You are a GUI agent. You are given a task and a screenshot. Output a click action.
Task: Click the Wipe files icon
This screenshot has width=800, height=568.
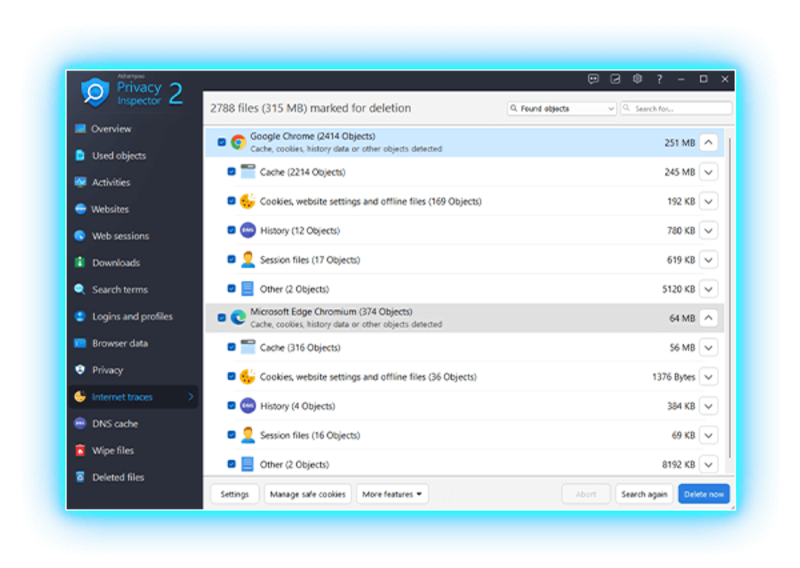(80, 450)
